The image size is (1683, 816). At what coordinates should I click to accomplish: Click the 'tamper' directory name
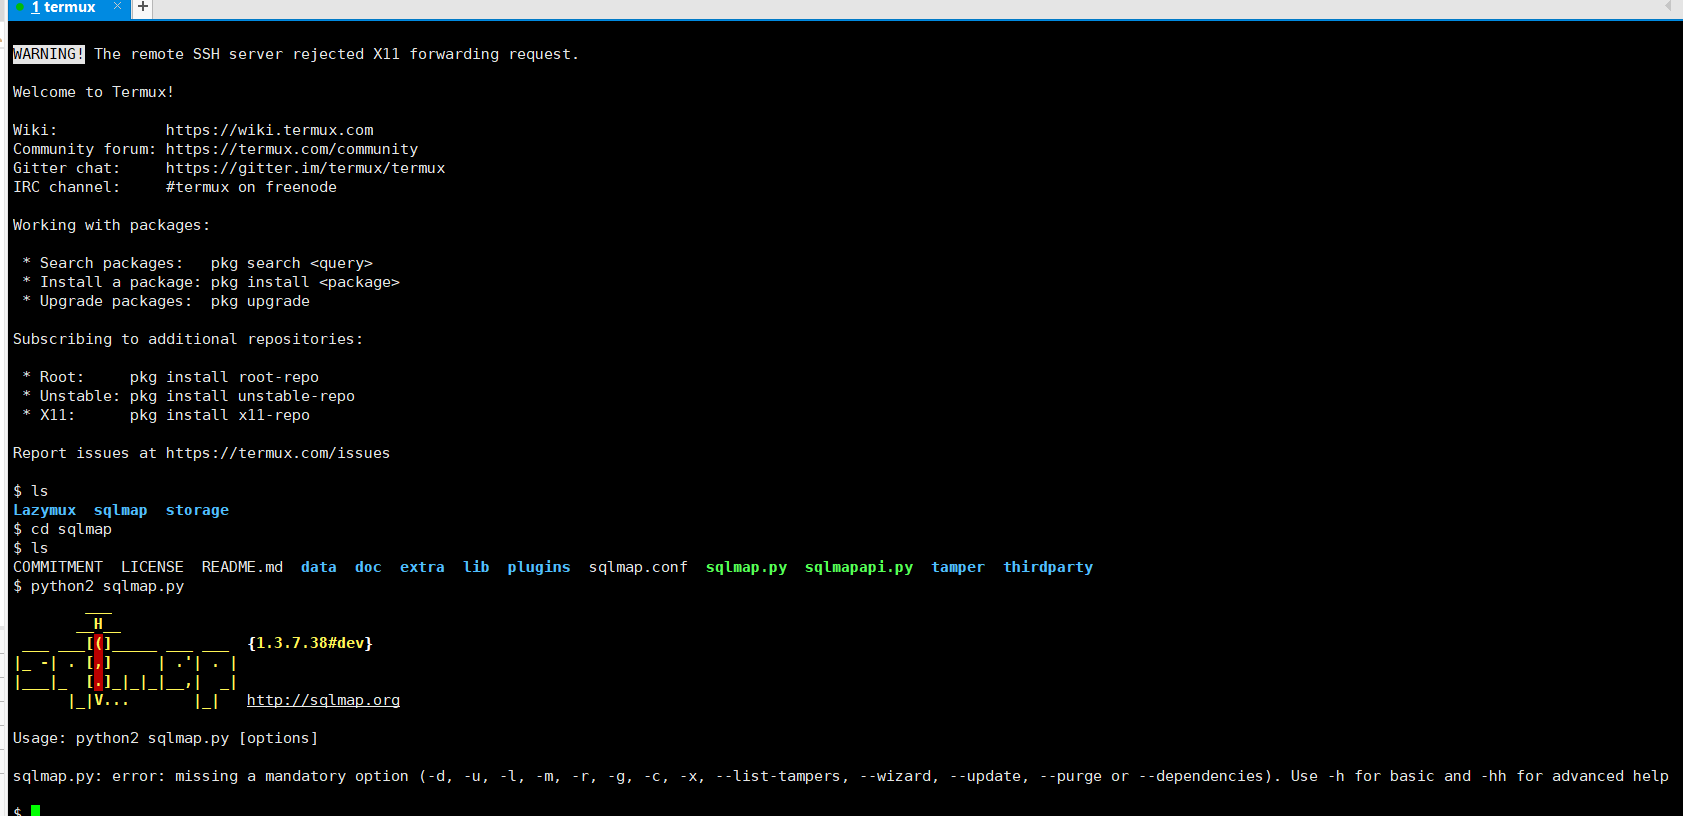957,567
